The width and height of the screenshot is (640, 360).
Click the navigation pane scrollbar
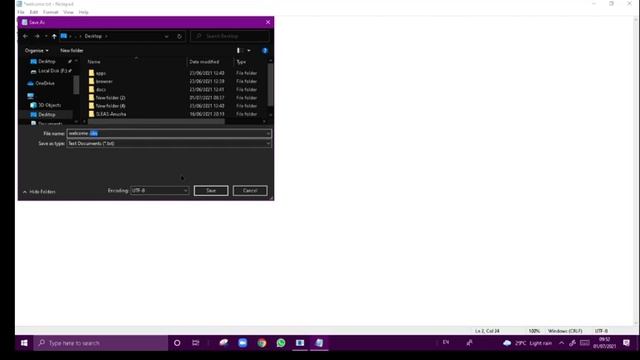click(76, 85)
